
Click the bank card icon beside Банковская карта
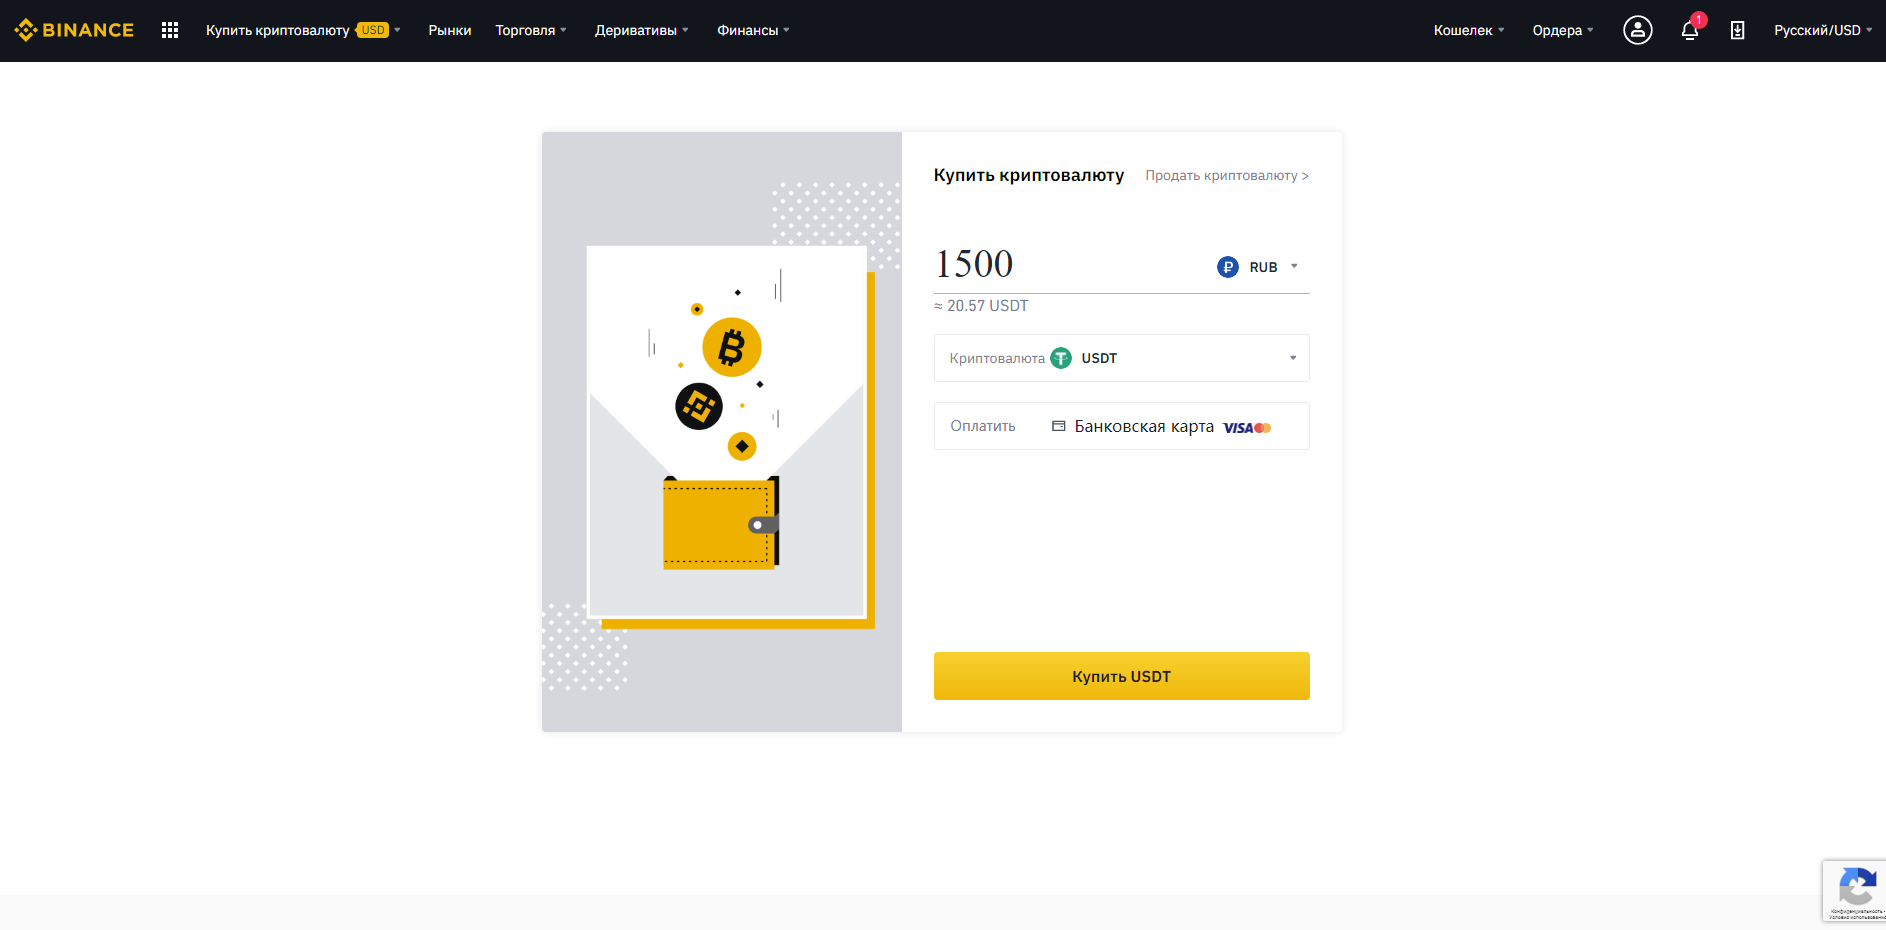(1058, 426)
